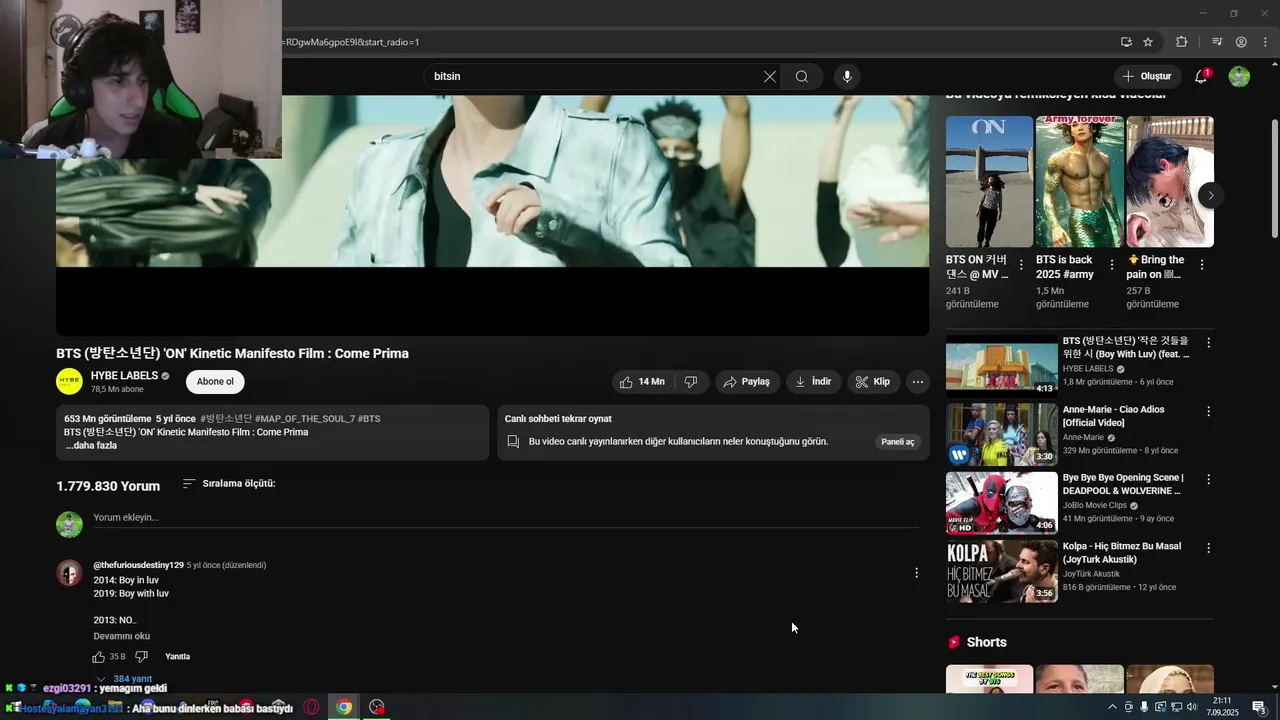Open more video actions ellipsis menu
The width and height of the screenshot is (1280, 720).
point(918,382)
